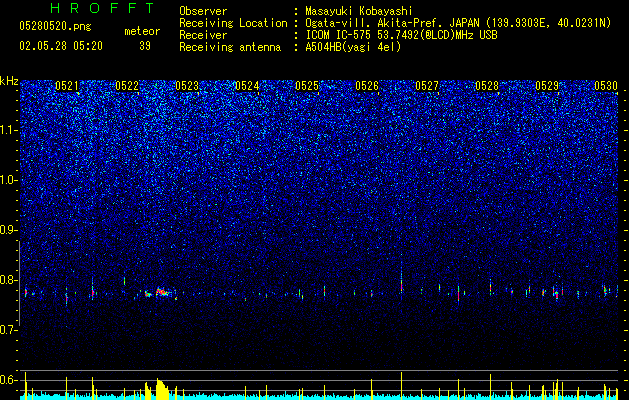Click the Receiver field label
This screenshot has width=629, height=400.
pyautogui.click(x=203, y=35)
